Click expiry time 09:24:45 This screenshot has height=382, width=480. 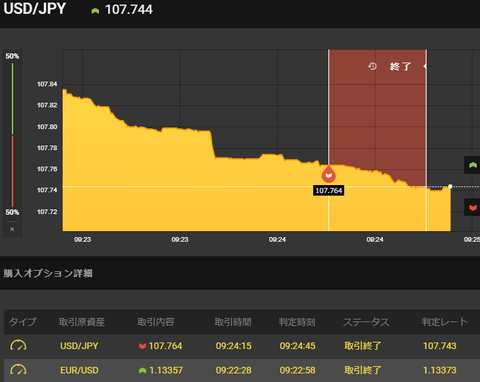[x=297, y=346]
